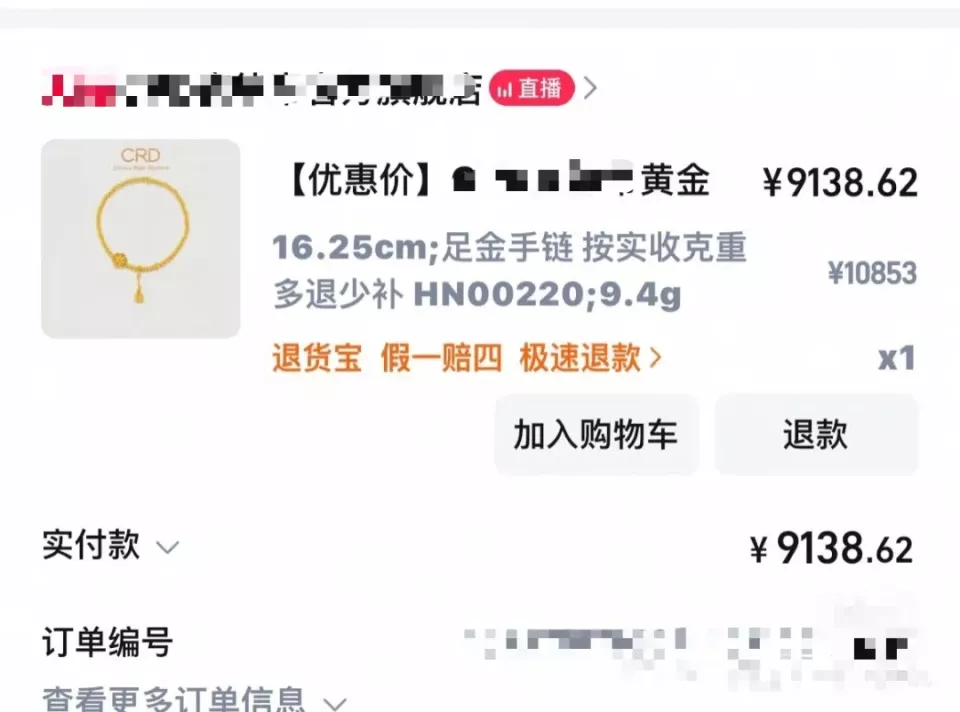Viewport: 960px width, 712px height.
Task: Tap the 实付款 label
Action: (91, 545)
